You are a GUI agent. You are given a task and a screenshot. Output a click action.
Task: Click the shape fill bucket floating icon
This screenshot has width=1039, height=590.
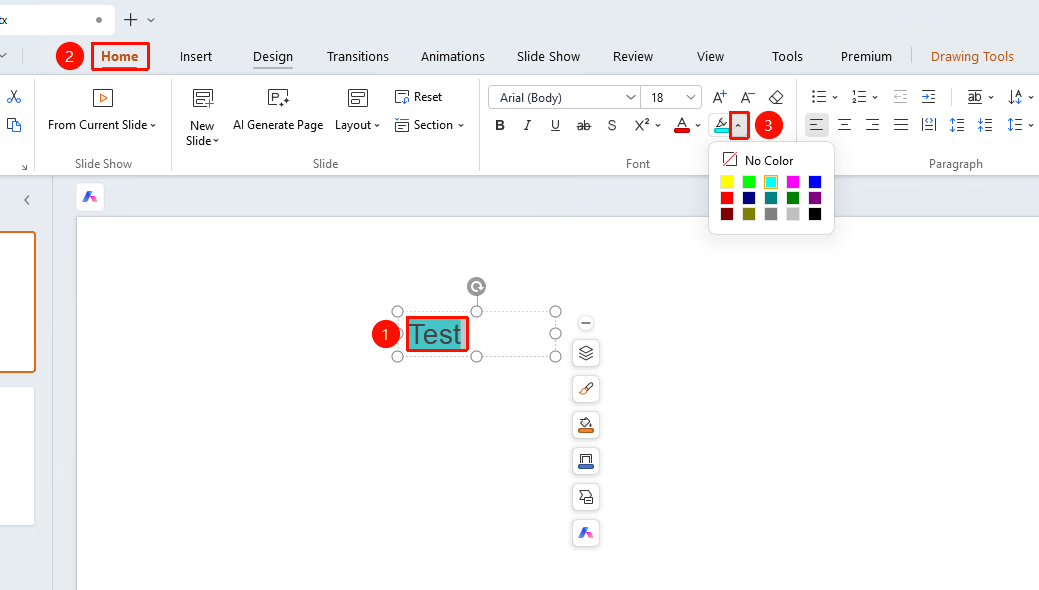click(586, 424)
